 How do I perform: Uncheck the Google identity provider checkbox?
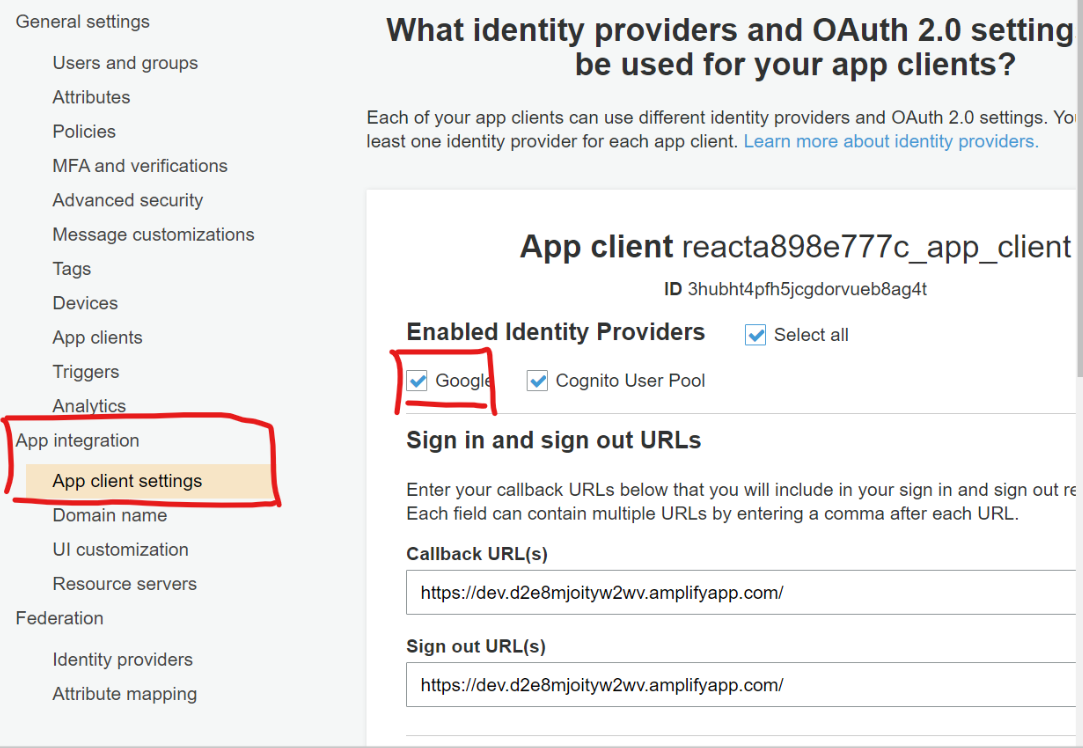[x=416, y=381]
